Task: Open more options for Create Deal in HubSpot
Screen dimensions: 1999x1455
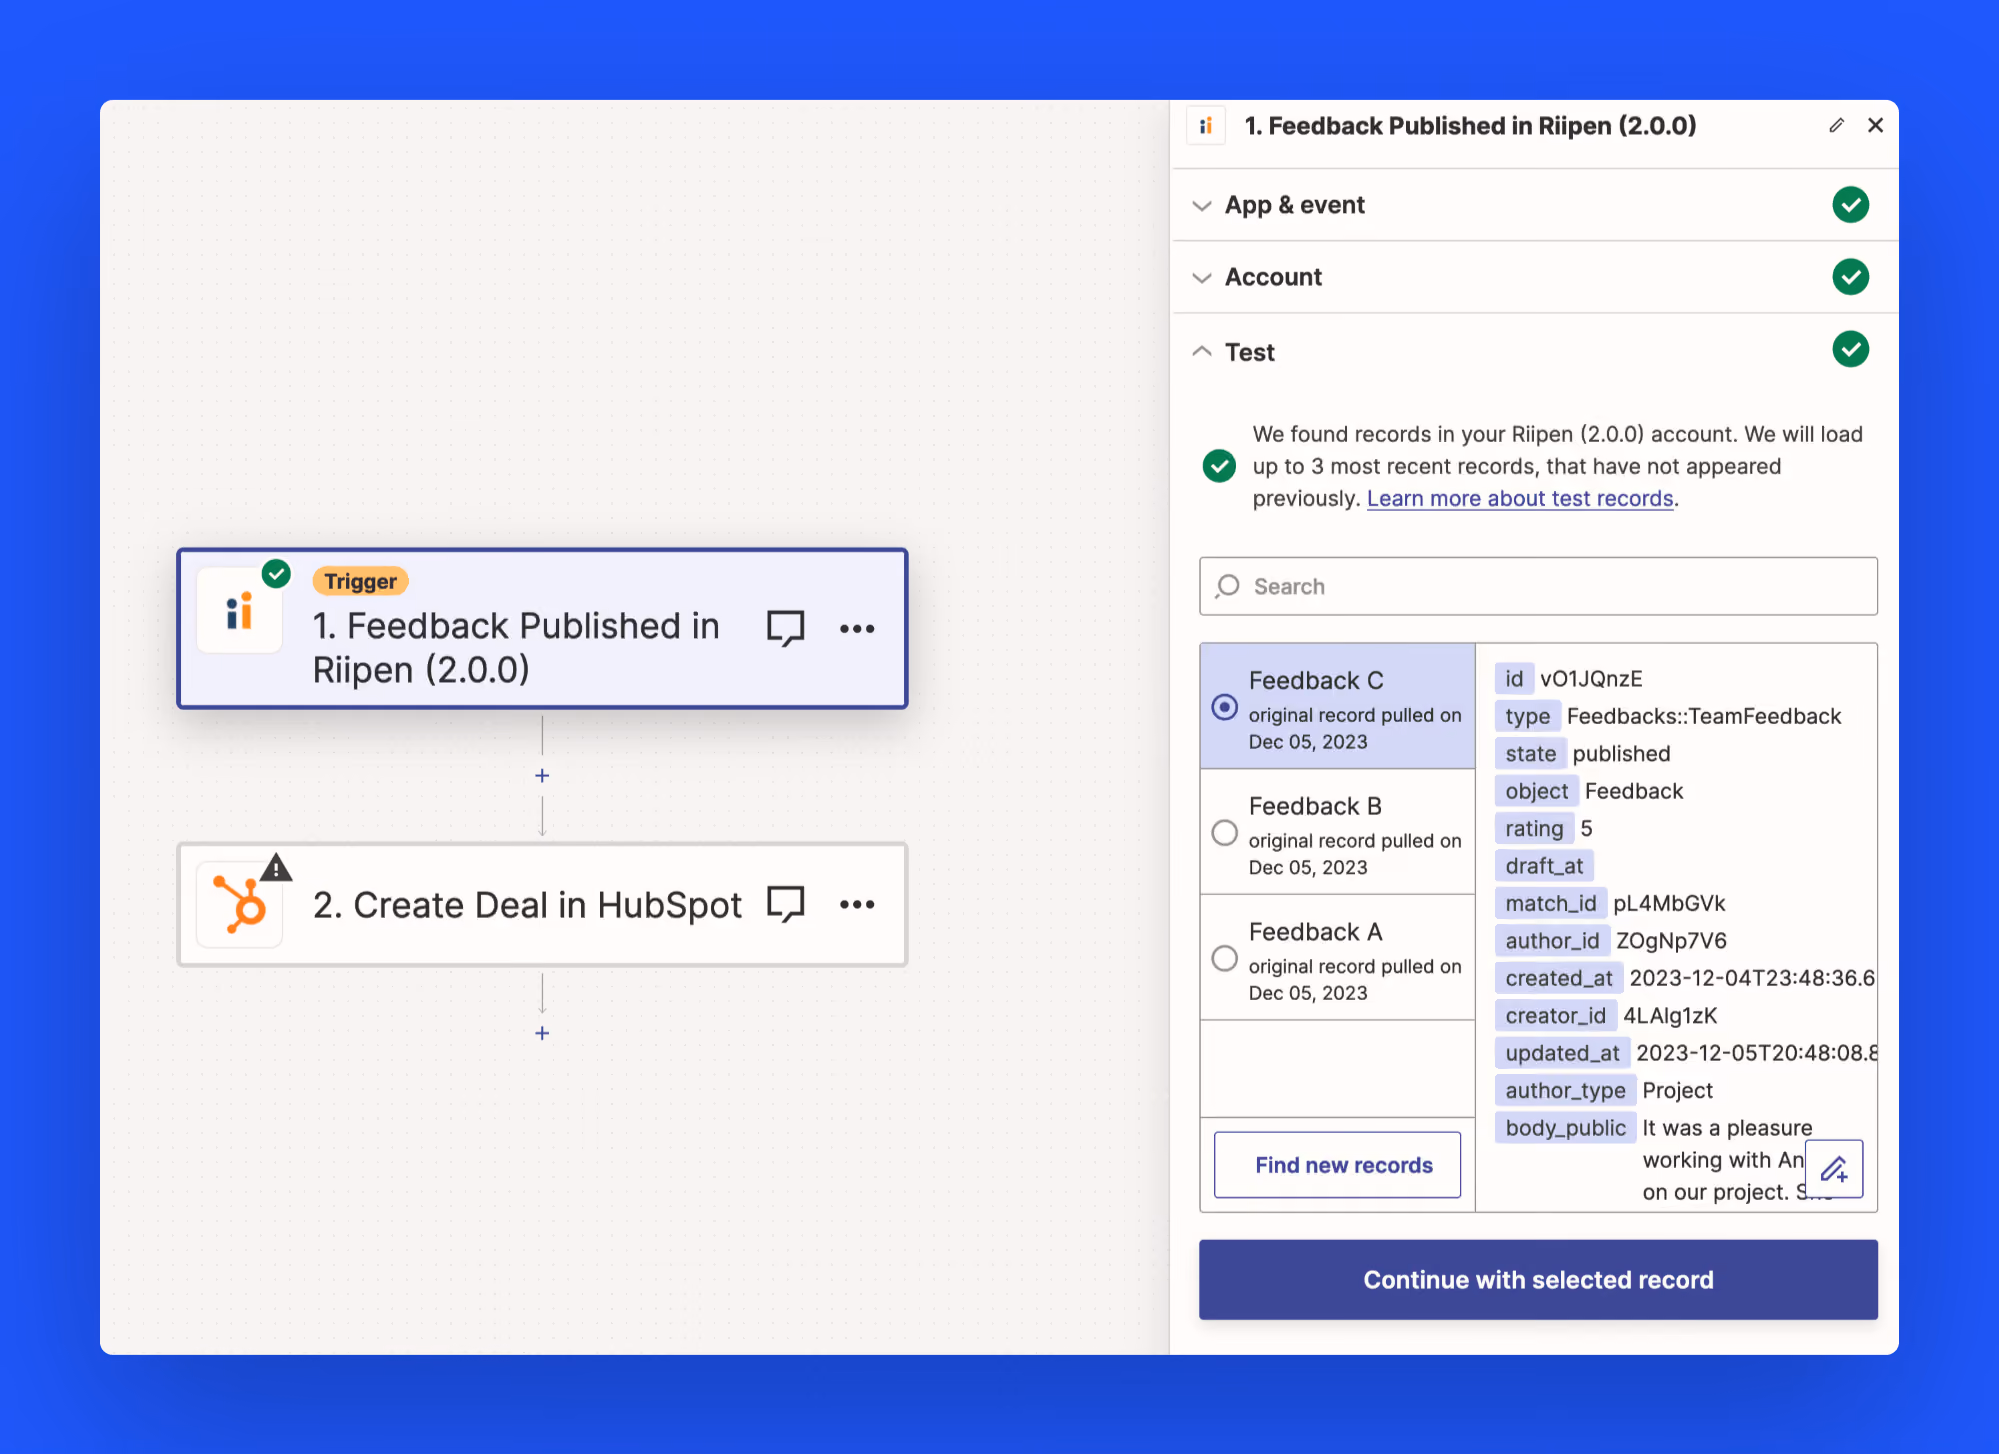Action: click(x=857, y=904)
